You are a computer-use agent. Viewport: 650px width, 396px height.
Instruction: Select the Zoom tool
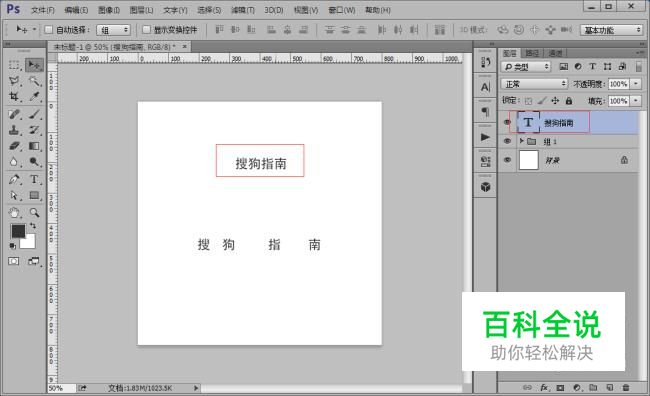coord(34,213)
